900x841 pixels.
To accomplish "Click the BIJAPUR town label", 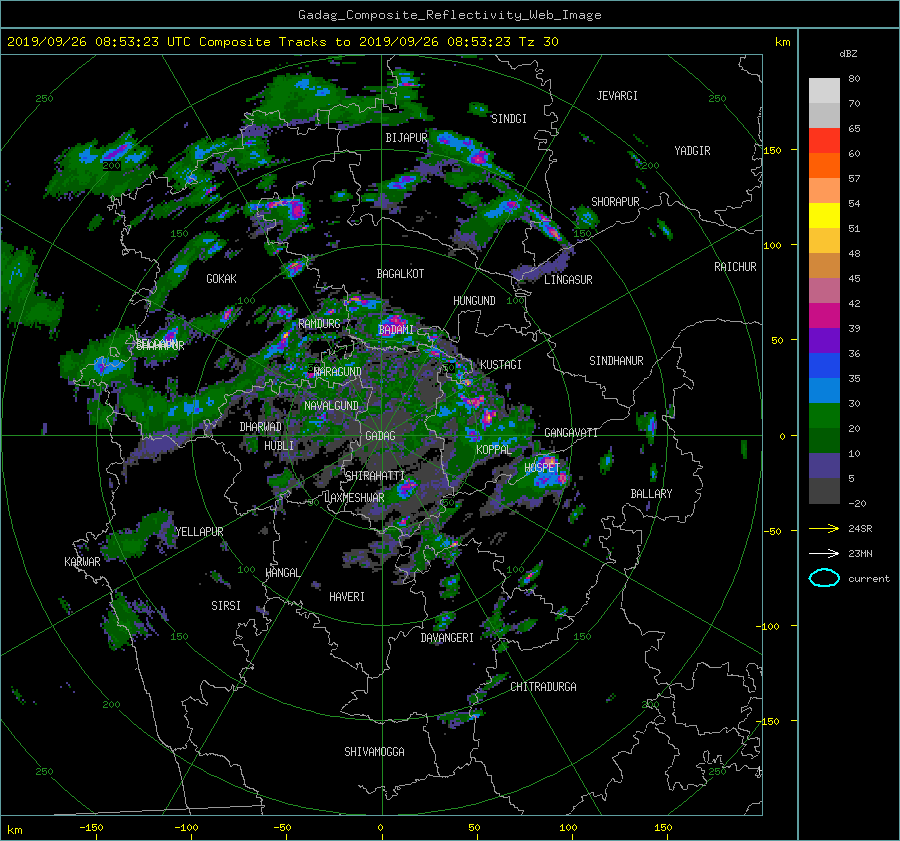I will (406, 138).
